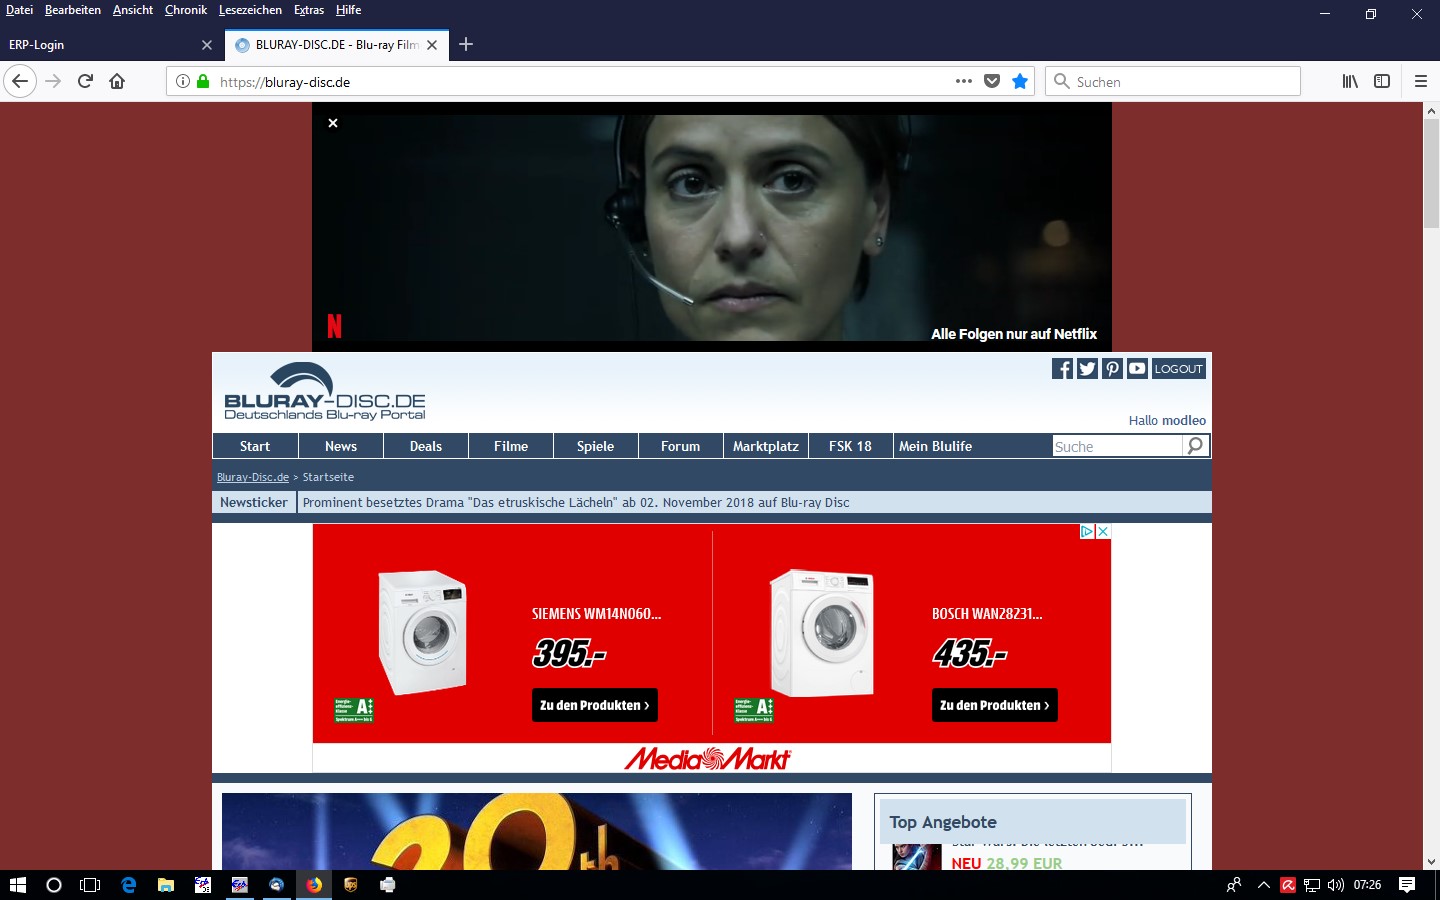The width and height of the screenshot is (1440, 900).
Task: Dismiss the Netflix banner with X
Action: [x=333, y=123]
